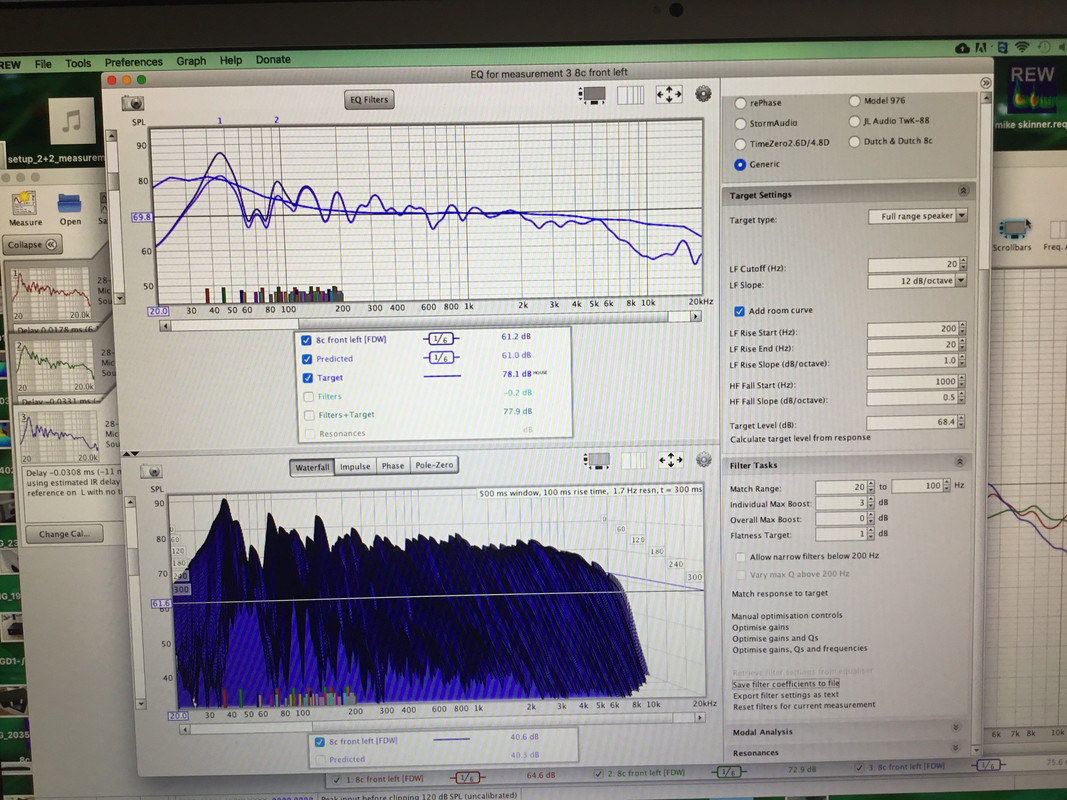Open Graph menu
The width and height of the screenshot is (1067, 800).
pos(191,61)
